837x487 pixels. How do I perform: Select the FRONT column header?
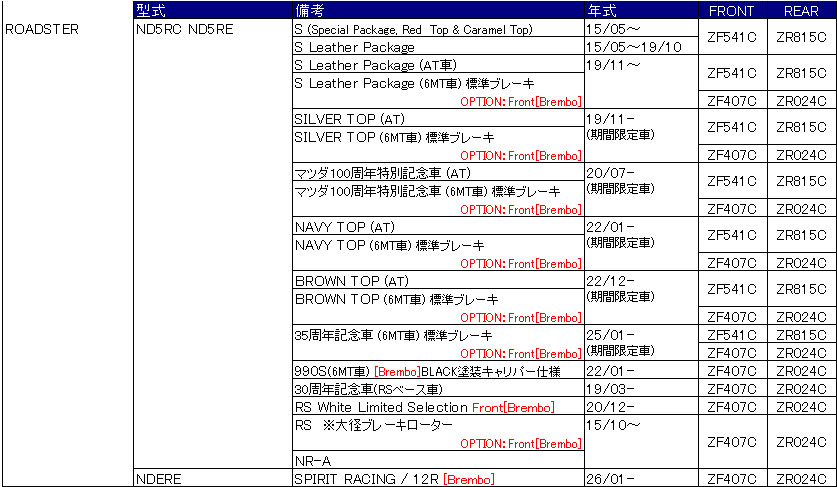[732, 10]
